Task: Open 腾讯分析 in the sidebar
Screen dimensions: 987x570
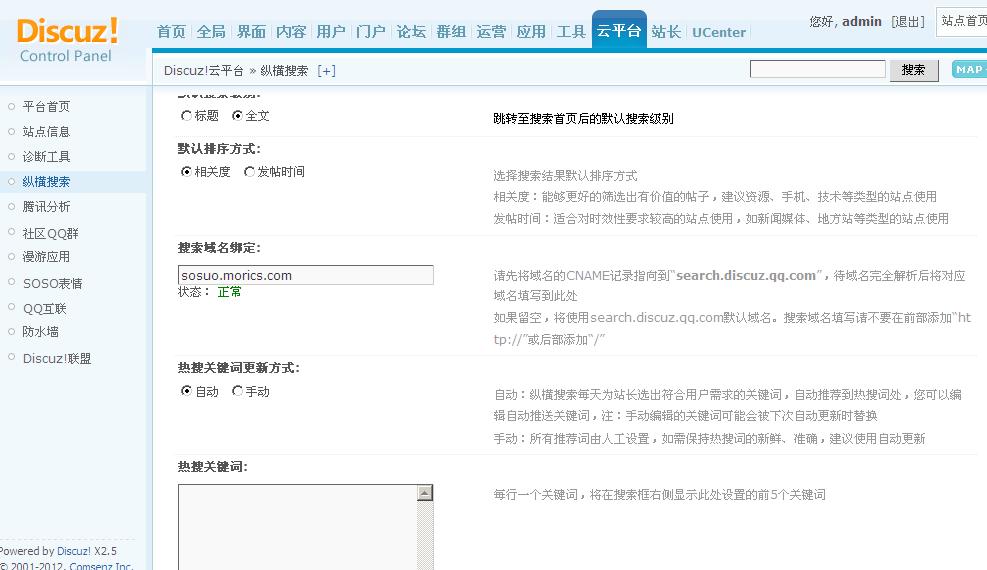Action: pos(46,206)
